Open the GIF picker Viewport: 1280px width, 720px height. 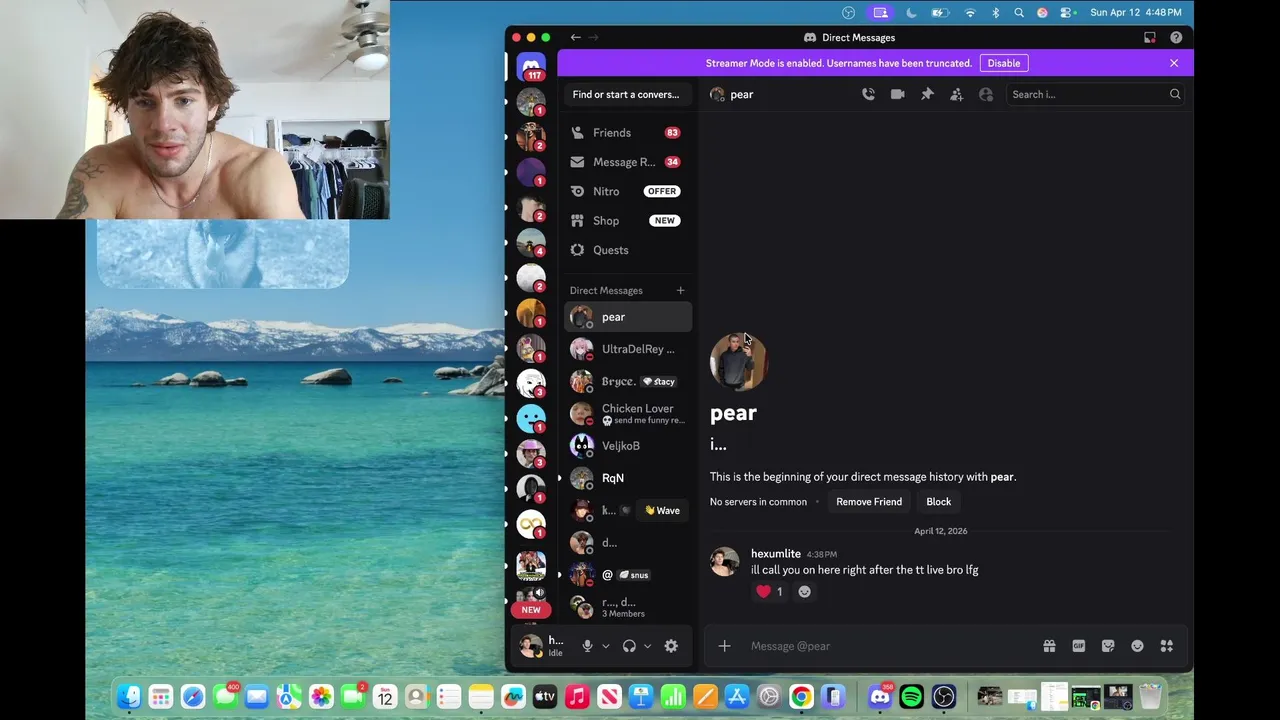(1078, 646)
